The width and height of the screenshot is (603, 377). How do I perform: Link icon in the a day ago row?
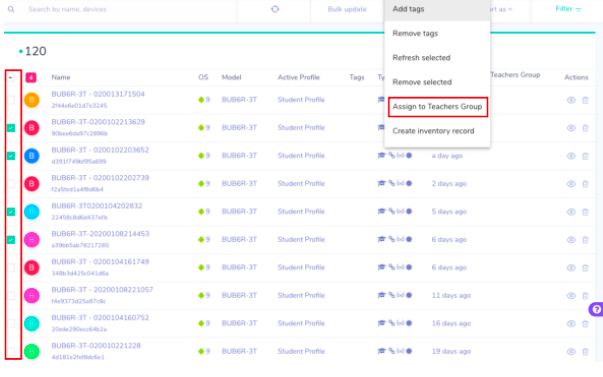pyautogui.click(x=391, y=155)
